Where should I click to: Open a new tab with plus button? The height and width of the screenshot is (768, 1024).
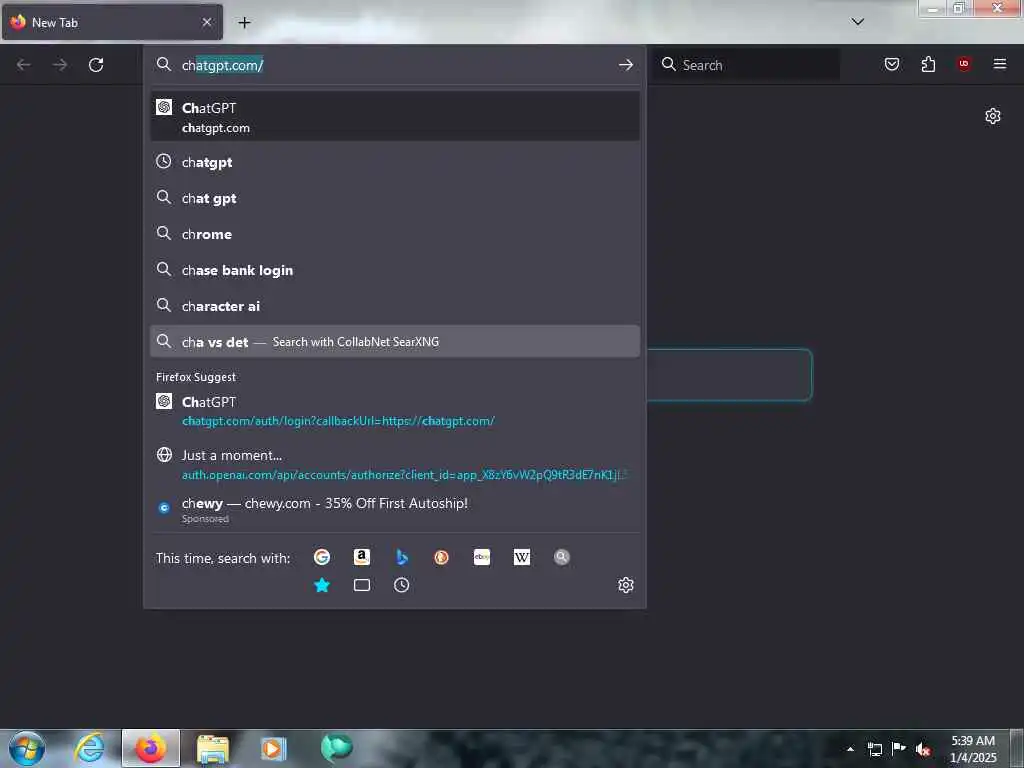pos(244,23)
